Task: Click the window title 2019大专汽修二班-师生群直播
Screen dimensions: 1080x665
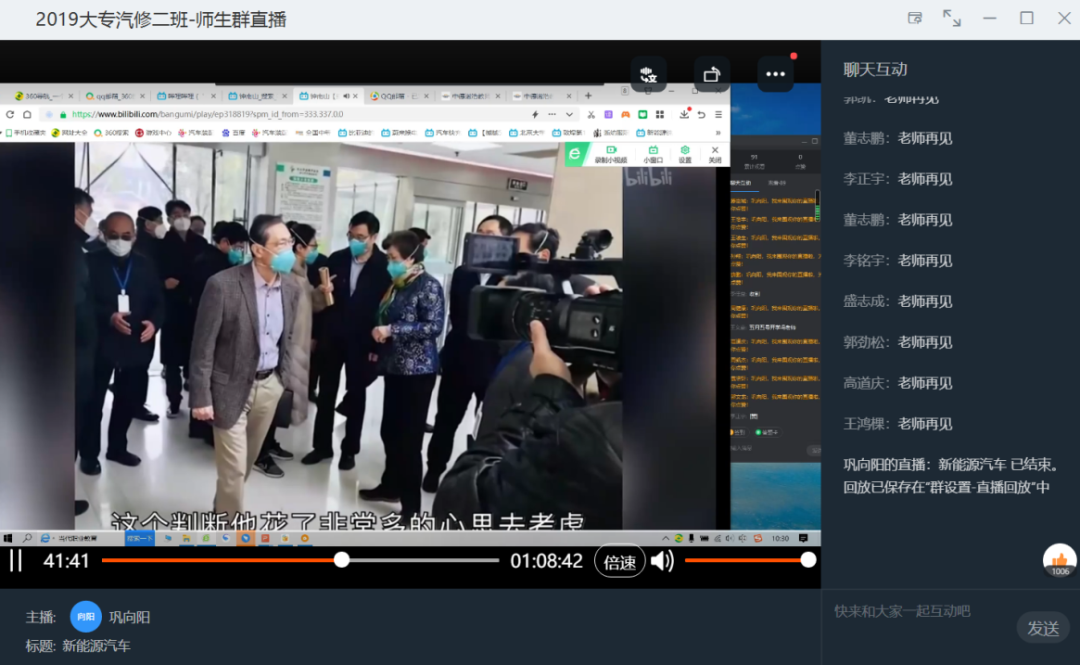Action: click(160, 19)
